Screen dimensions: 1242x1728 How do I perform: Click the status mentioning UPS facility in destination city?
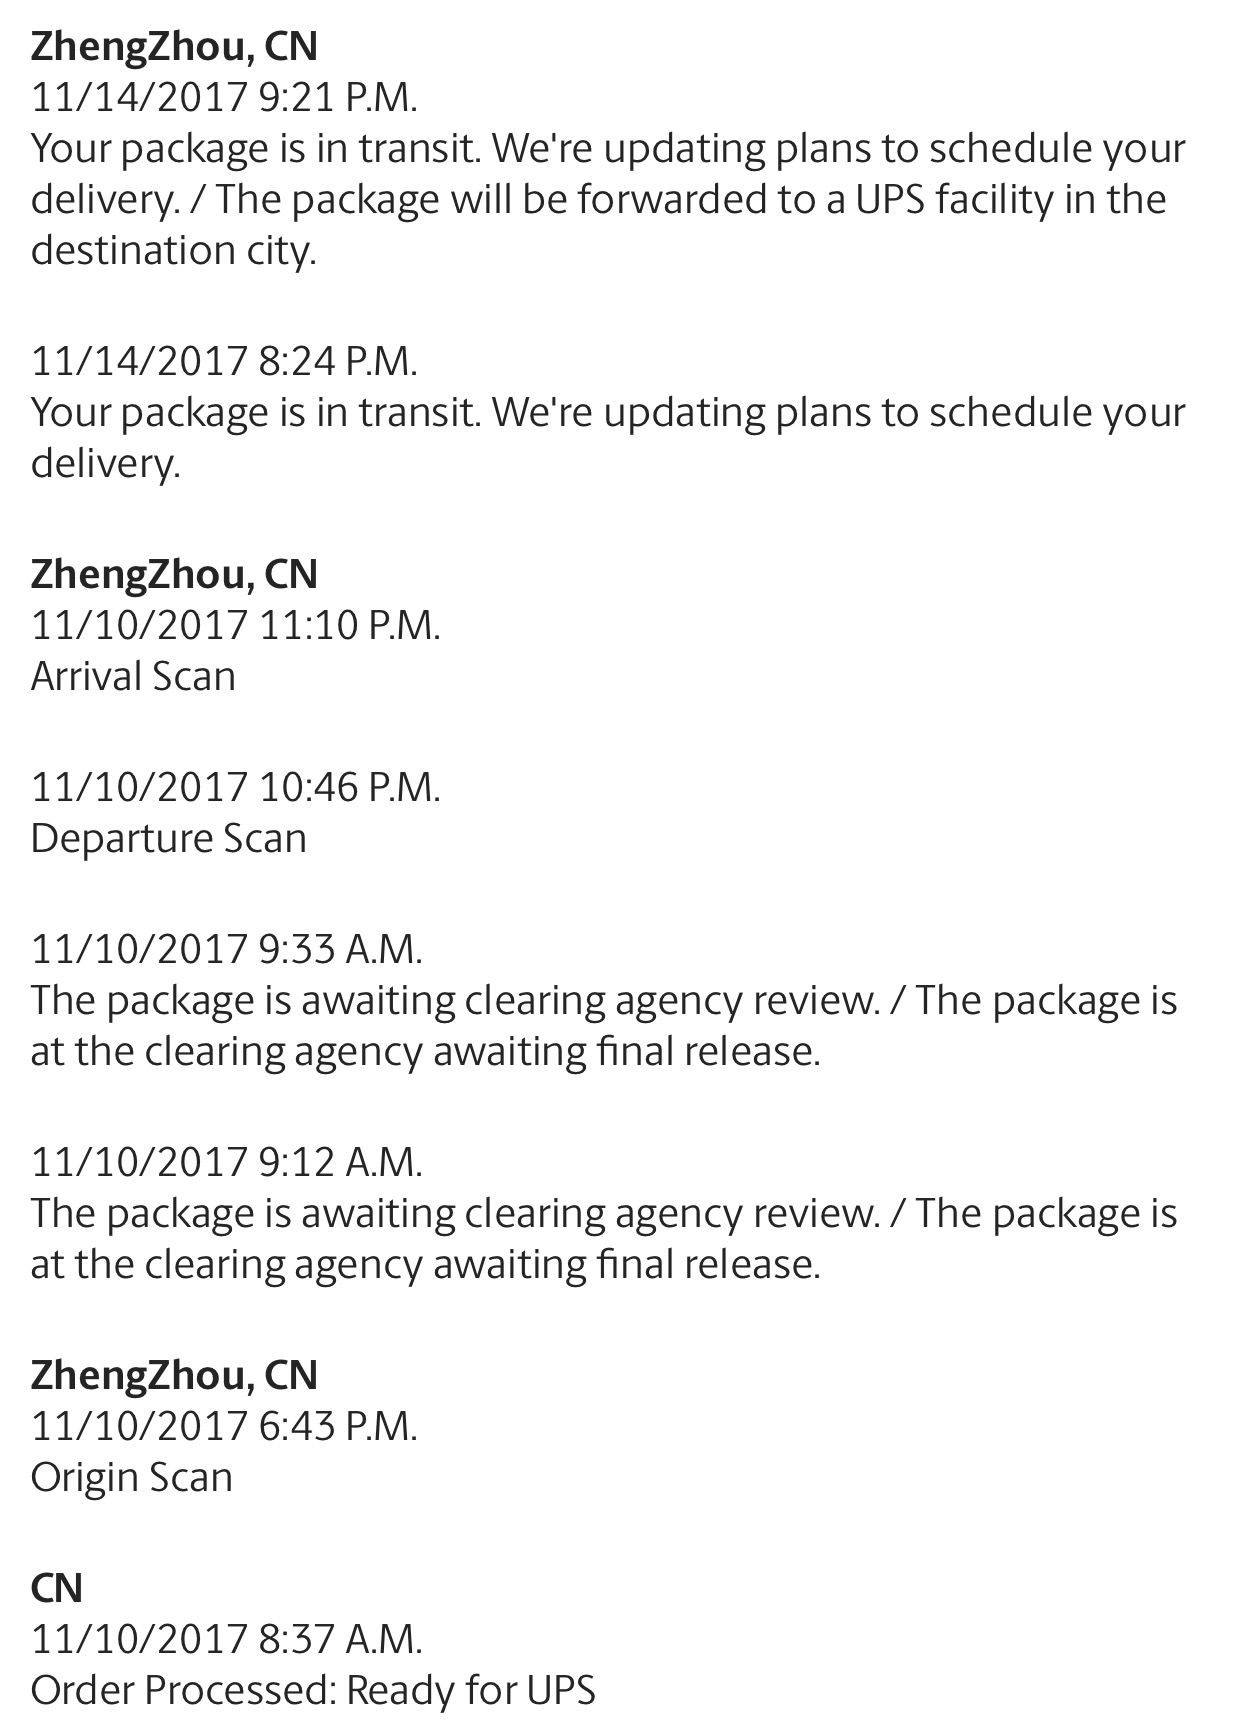[607, 199]
